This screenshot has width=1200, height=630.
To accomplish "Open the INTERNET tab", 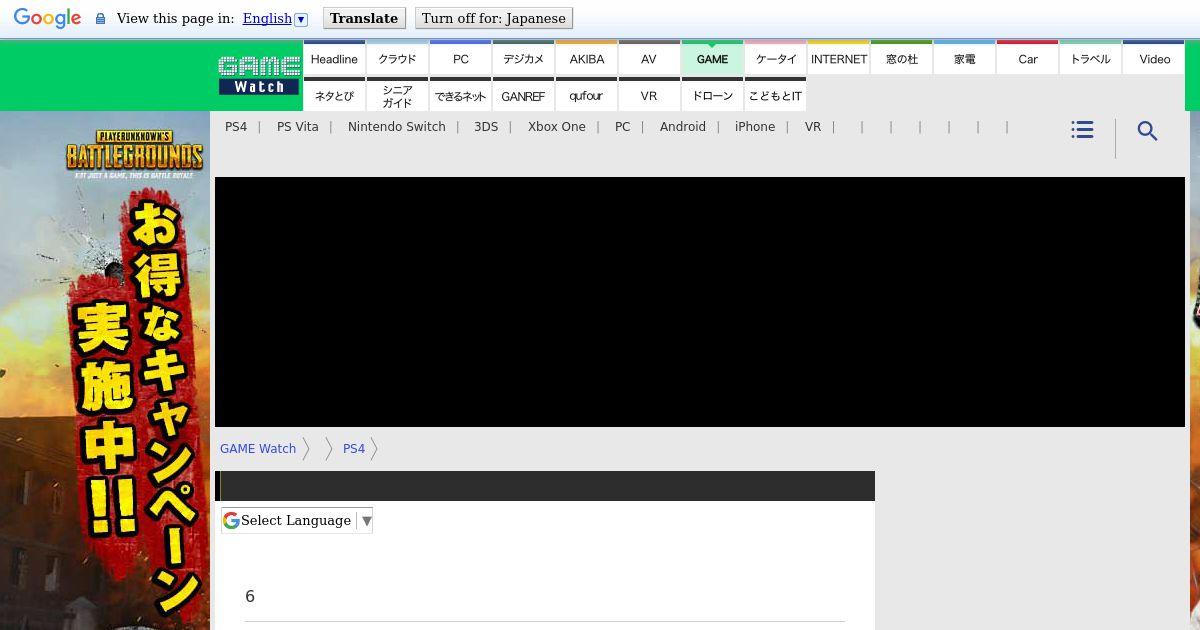I will point(838,57).
